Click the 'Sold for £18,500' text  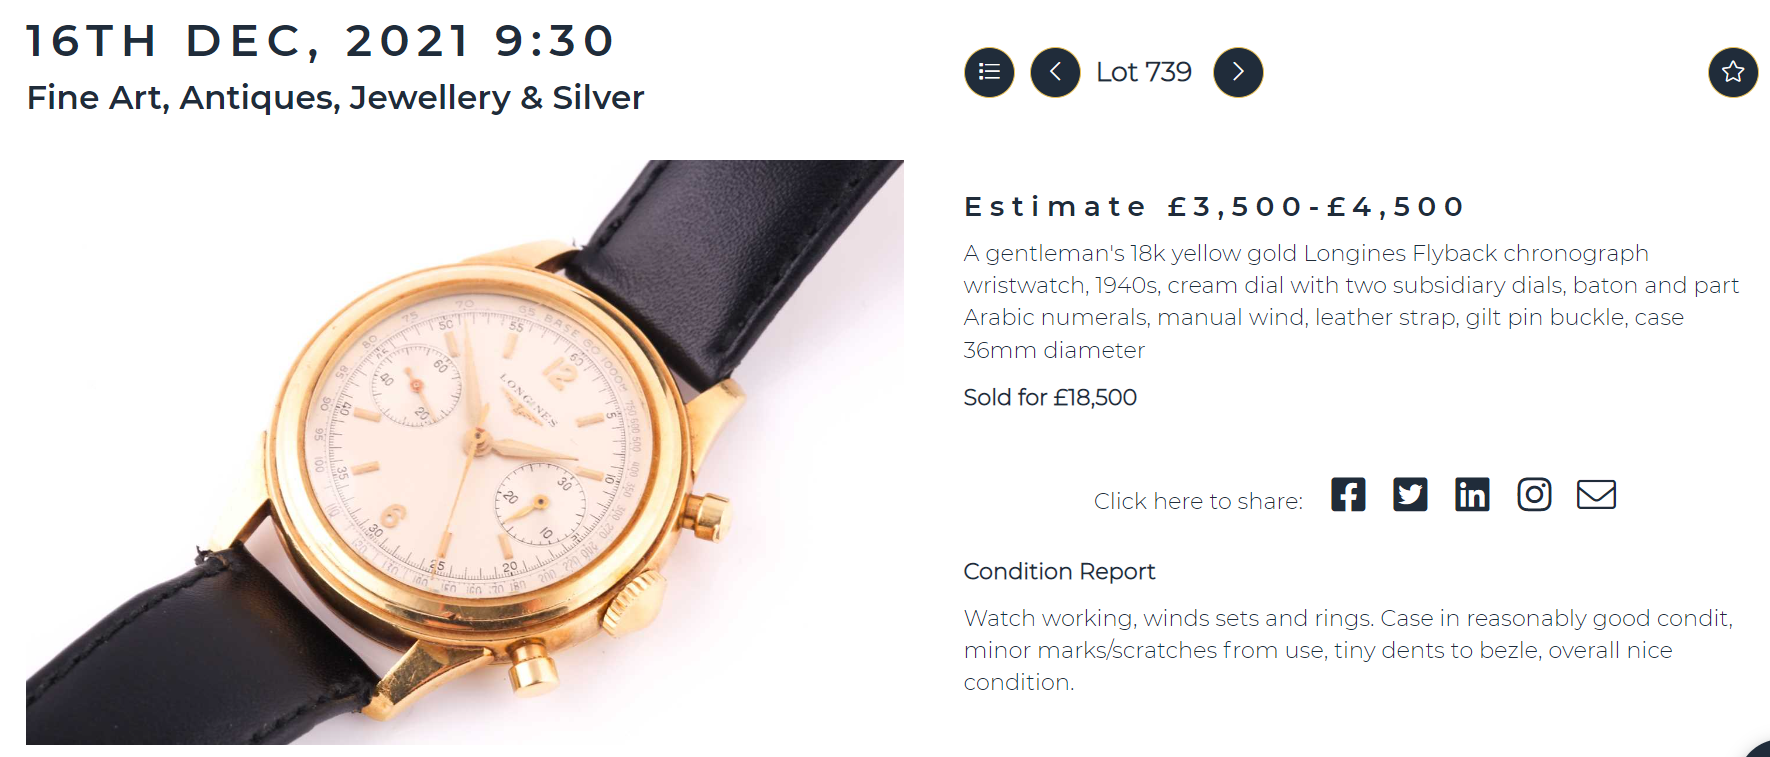point(1050,397)
